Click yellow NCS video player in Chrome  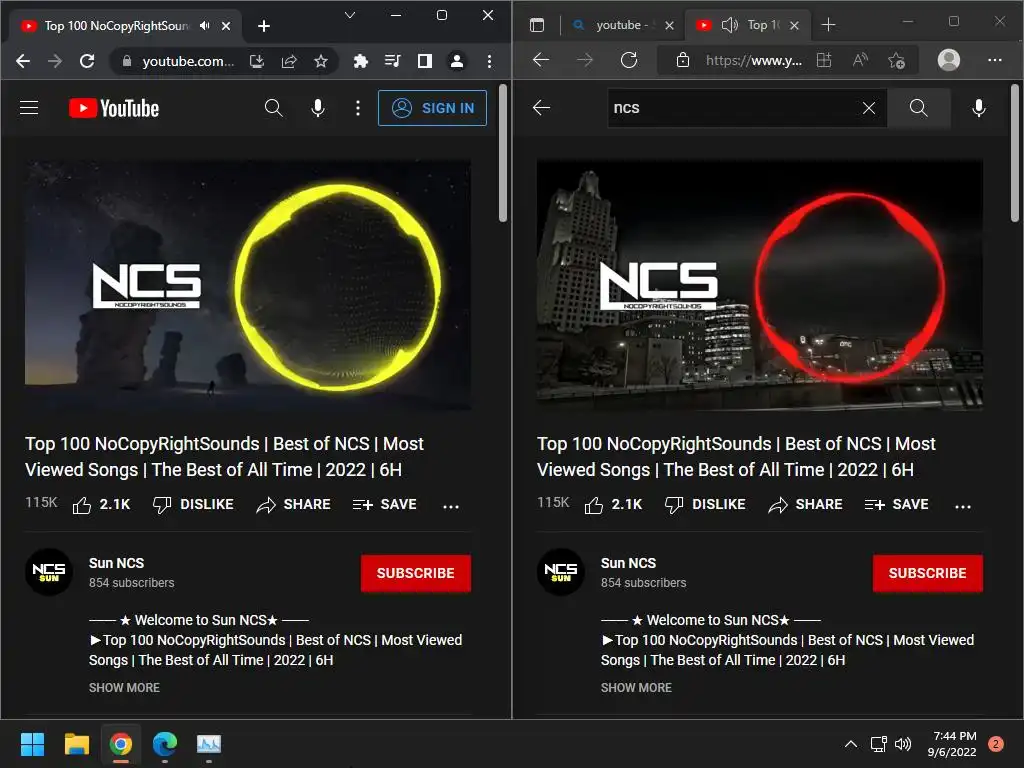click(248, 285)
